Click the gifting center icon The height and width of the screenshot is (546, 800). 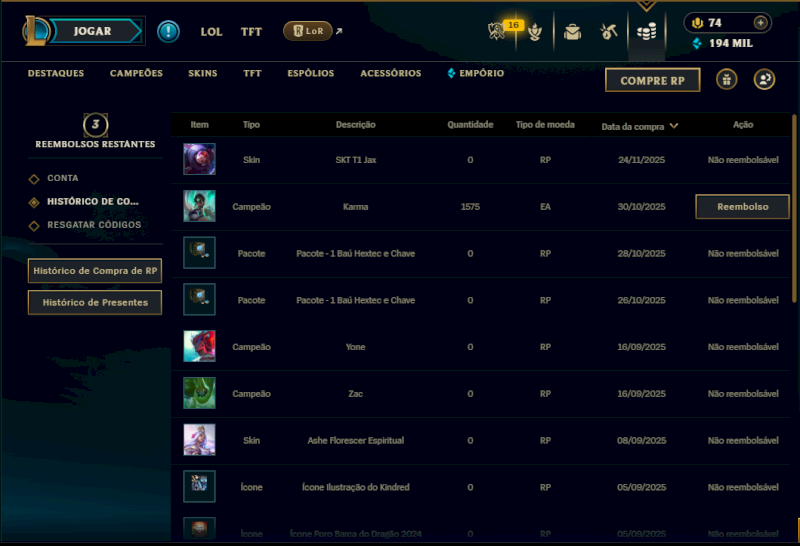tap(727, 80)
